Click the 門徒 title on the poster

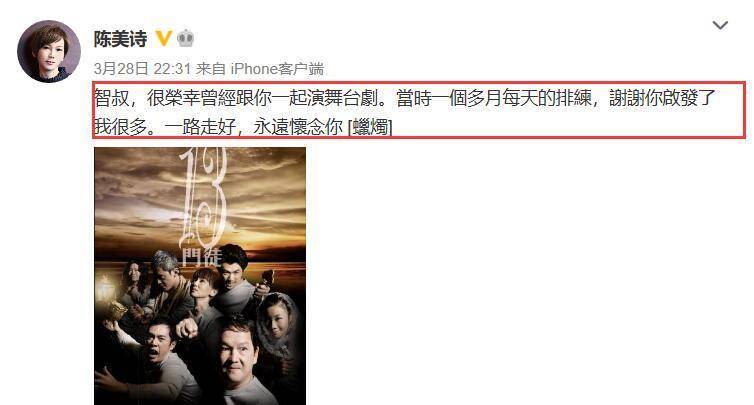[201, 257]
